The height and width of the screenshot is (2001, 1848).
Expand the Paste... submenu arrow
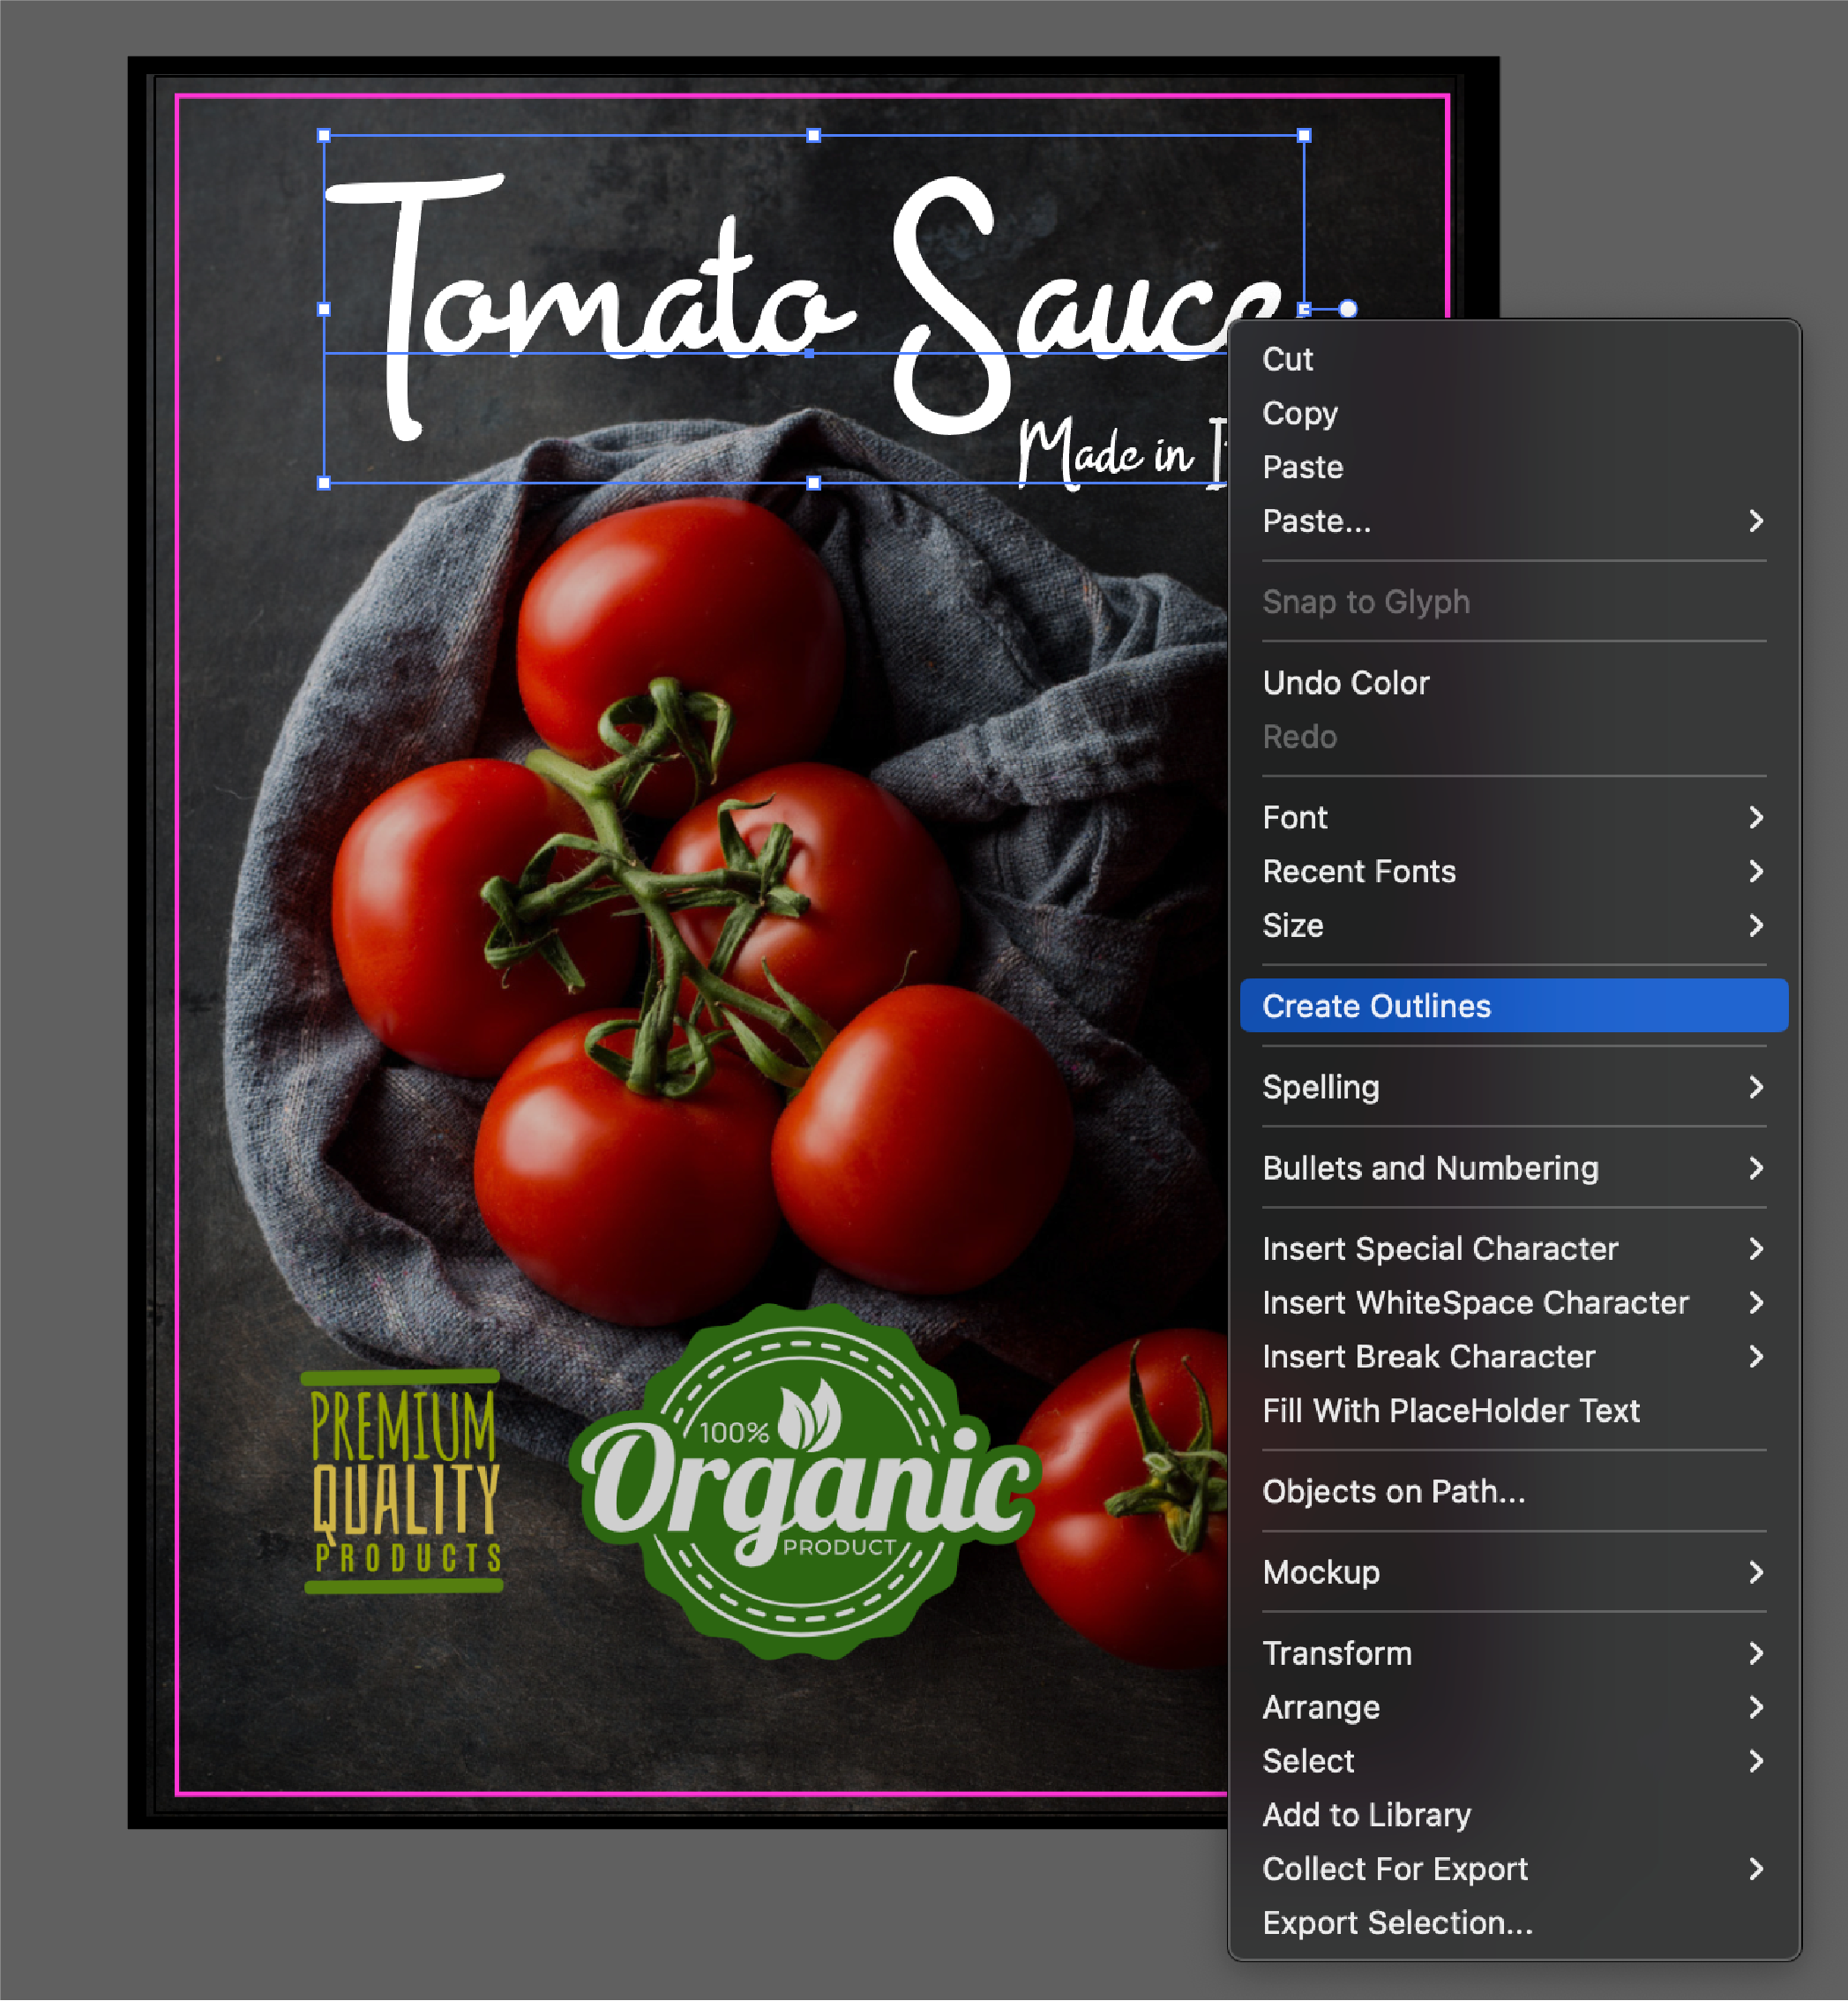pos(1755,521)
